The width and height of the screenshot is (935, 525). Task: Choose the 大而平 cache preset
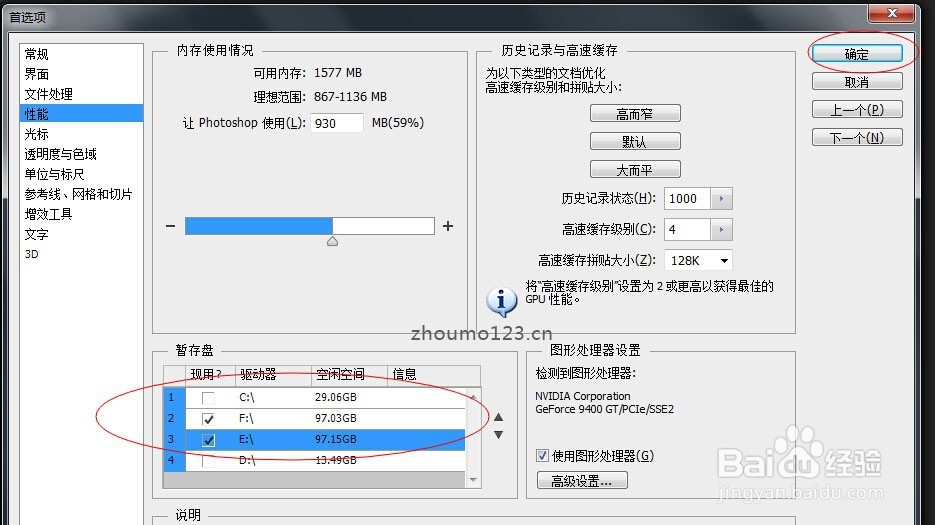coord(635,169)
